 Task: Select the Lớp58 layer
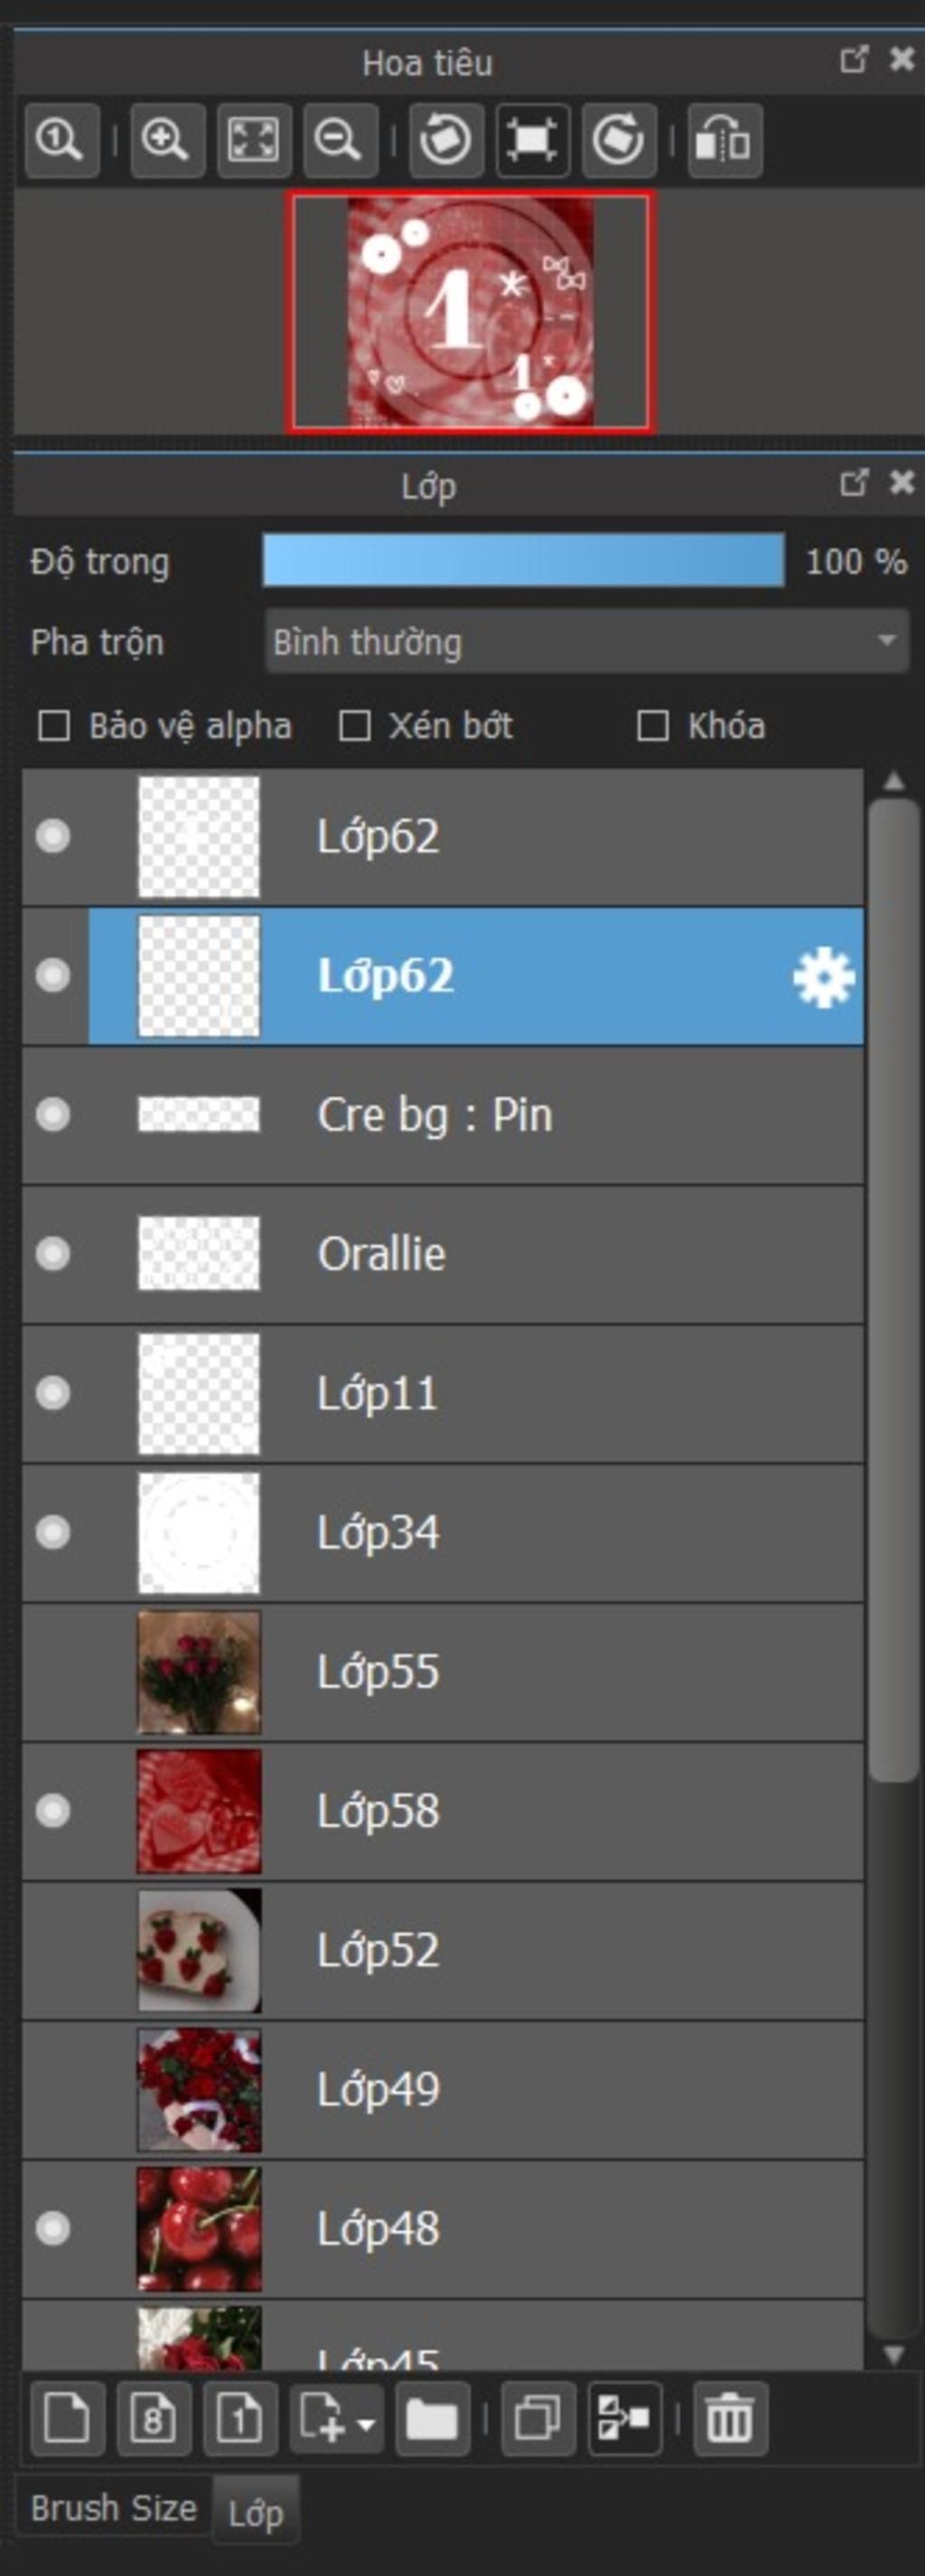(443, 1811)
